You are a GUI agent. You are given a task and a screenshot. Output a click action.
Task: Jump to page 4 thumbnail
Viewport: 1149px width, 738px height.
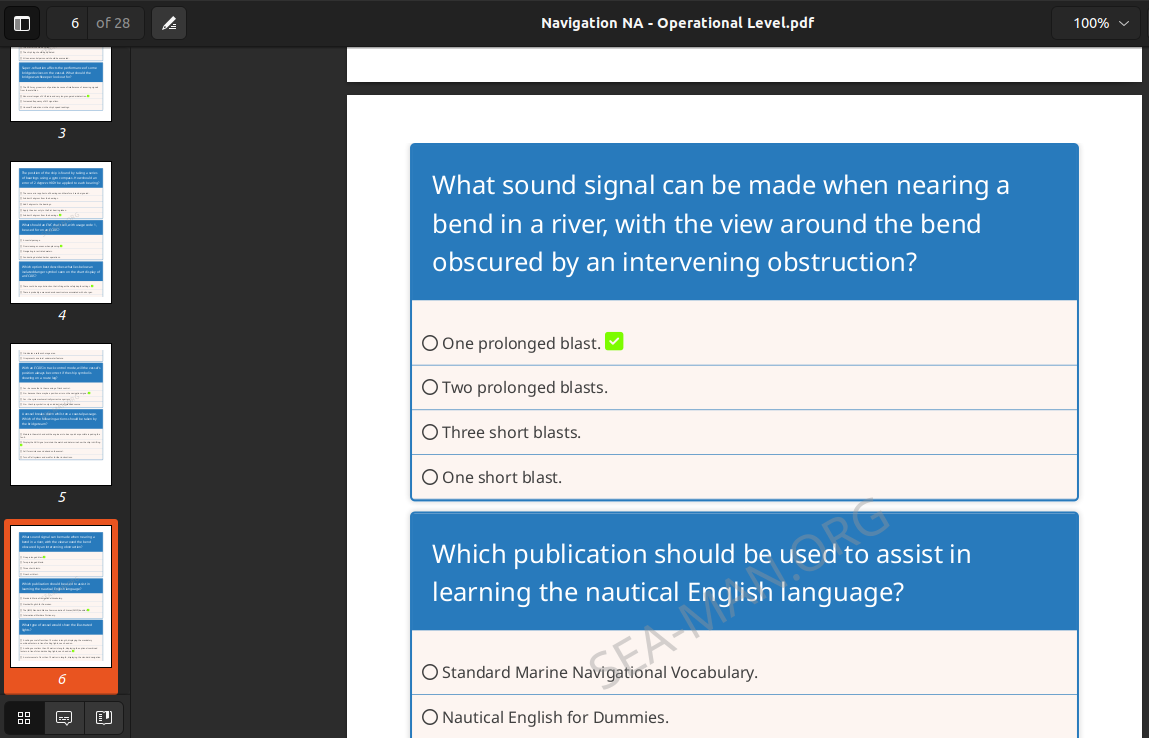click(61, 232)
